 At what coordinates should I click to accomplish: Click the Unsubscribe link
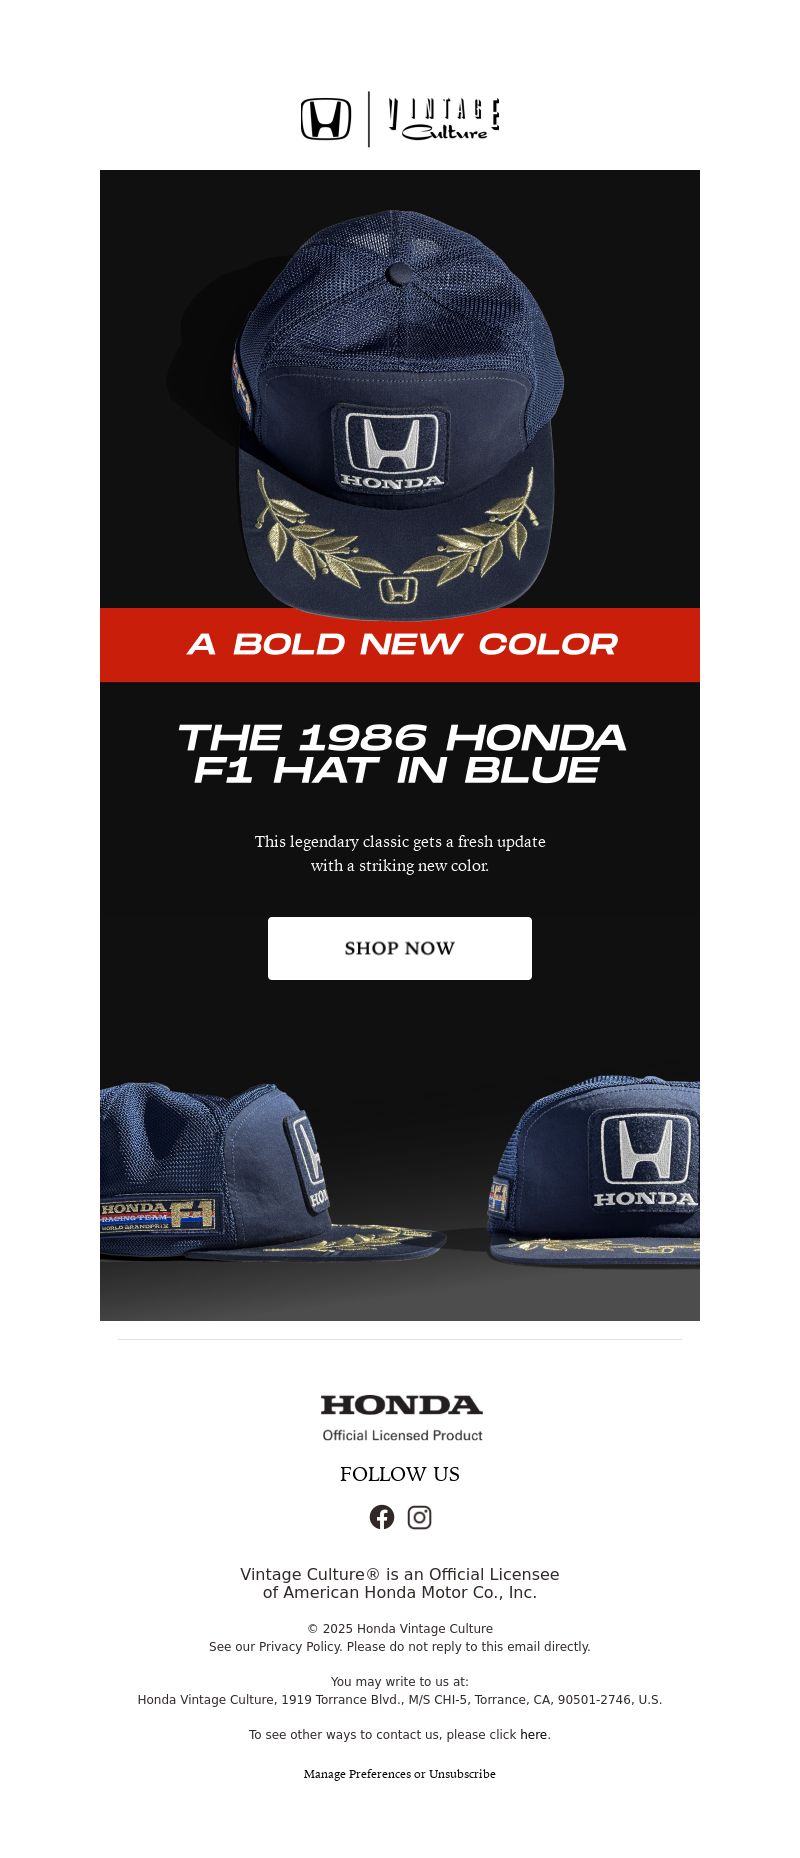tap(462, 1773)
